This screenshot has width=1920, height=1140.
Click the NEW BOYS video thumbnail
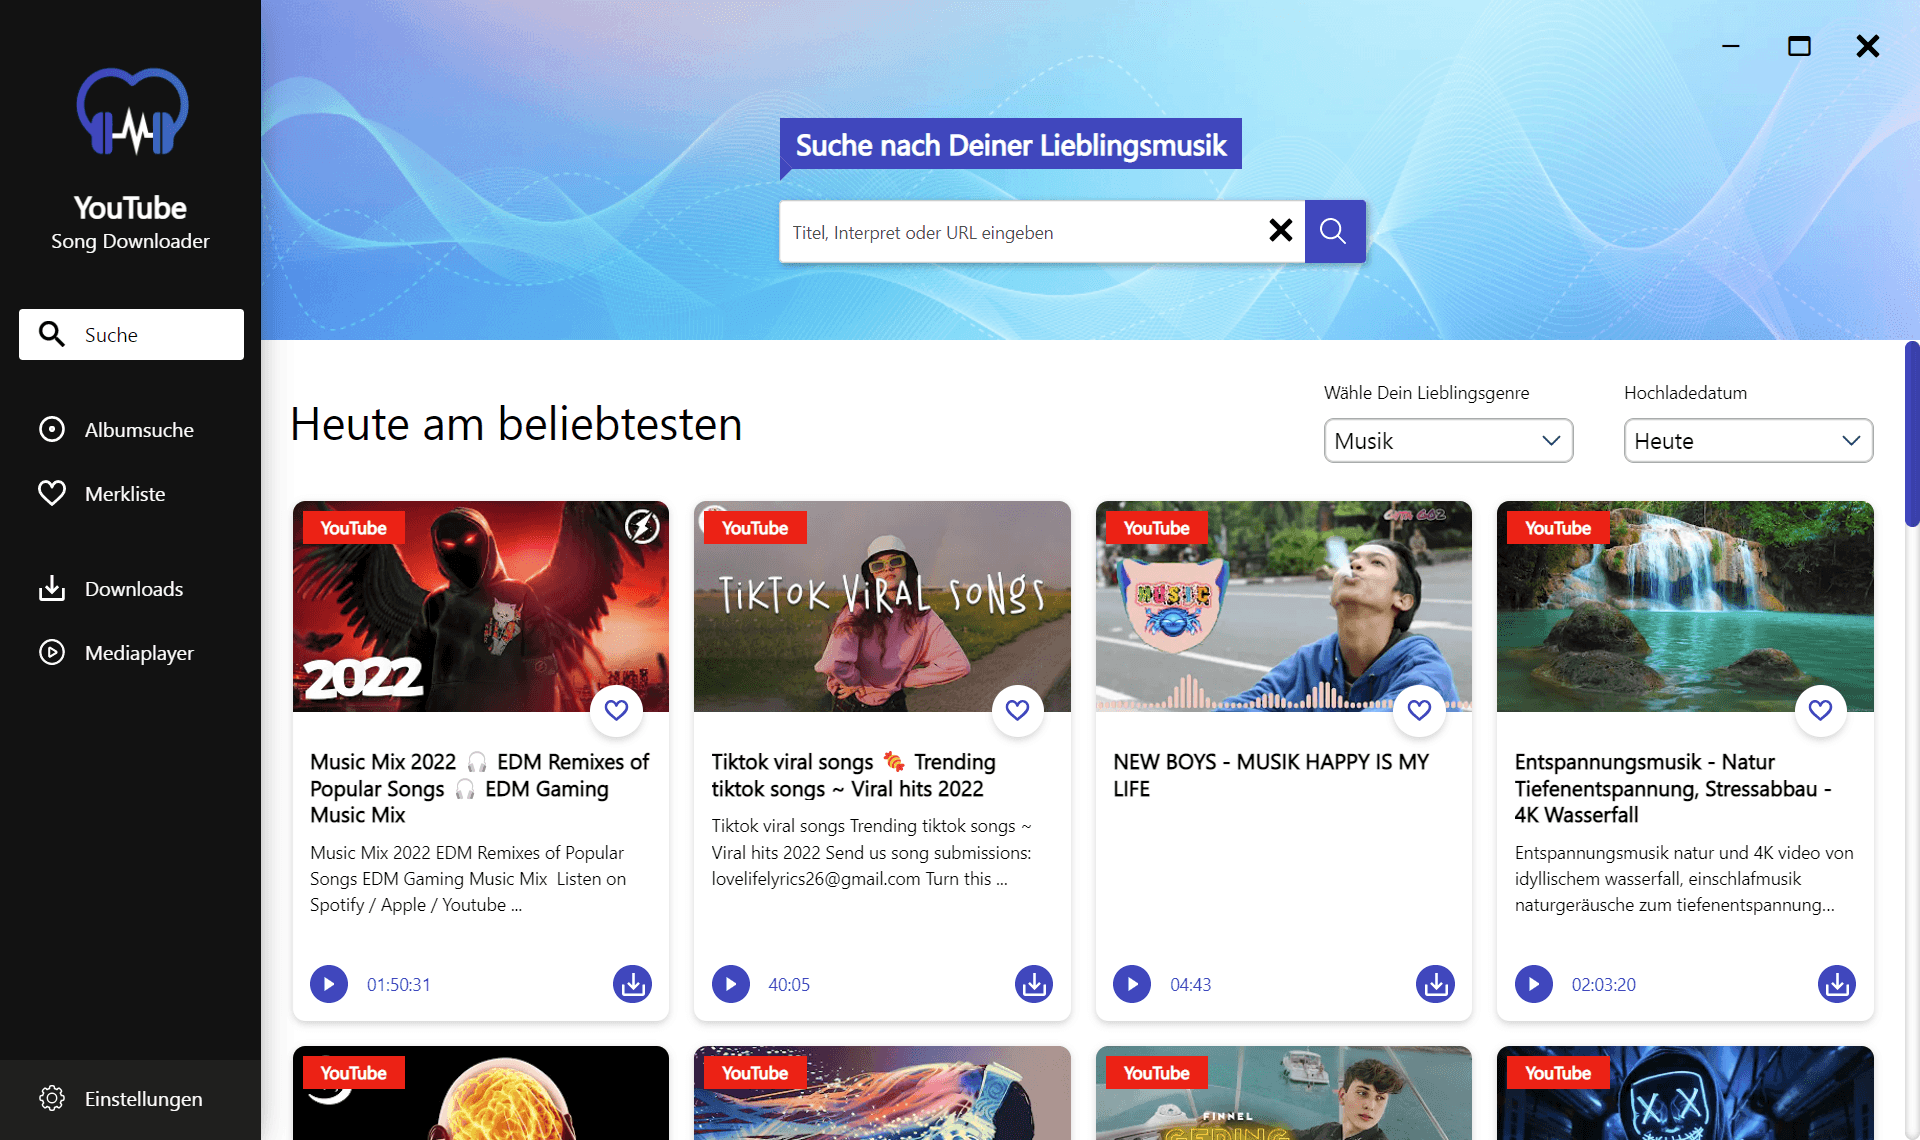pos(1284,606)
